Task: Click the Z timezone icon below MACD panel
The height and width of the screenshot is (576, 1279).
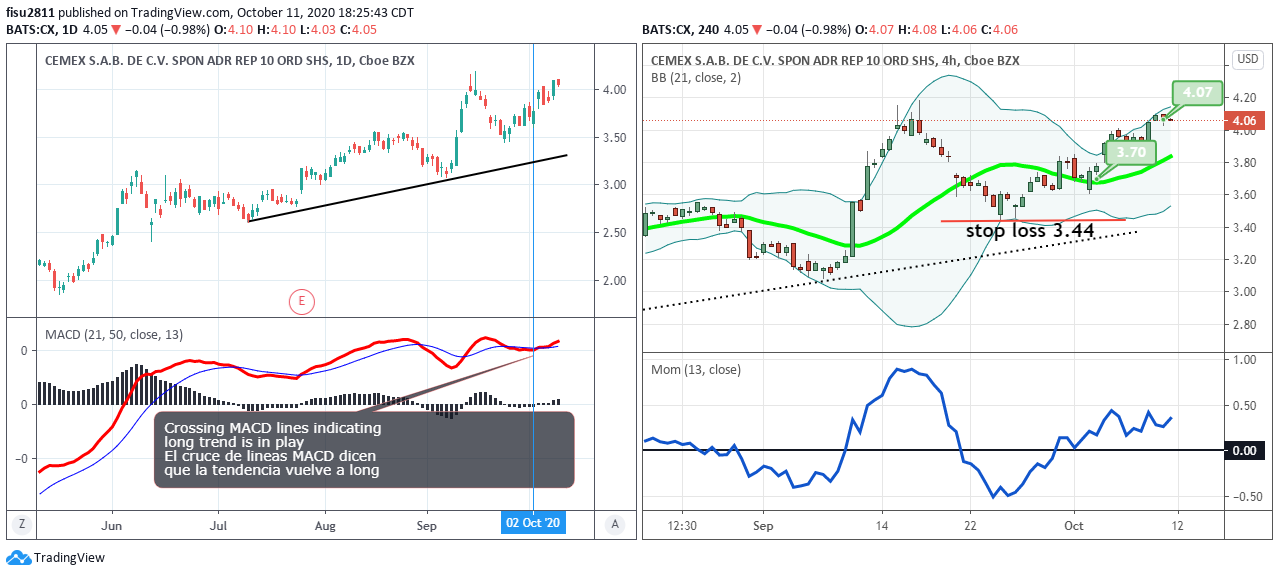Action: 21,524
